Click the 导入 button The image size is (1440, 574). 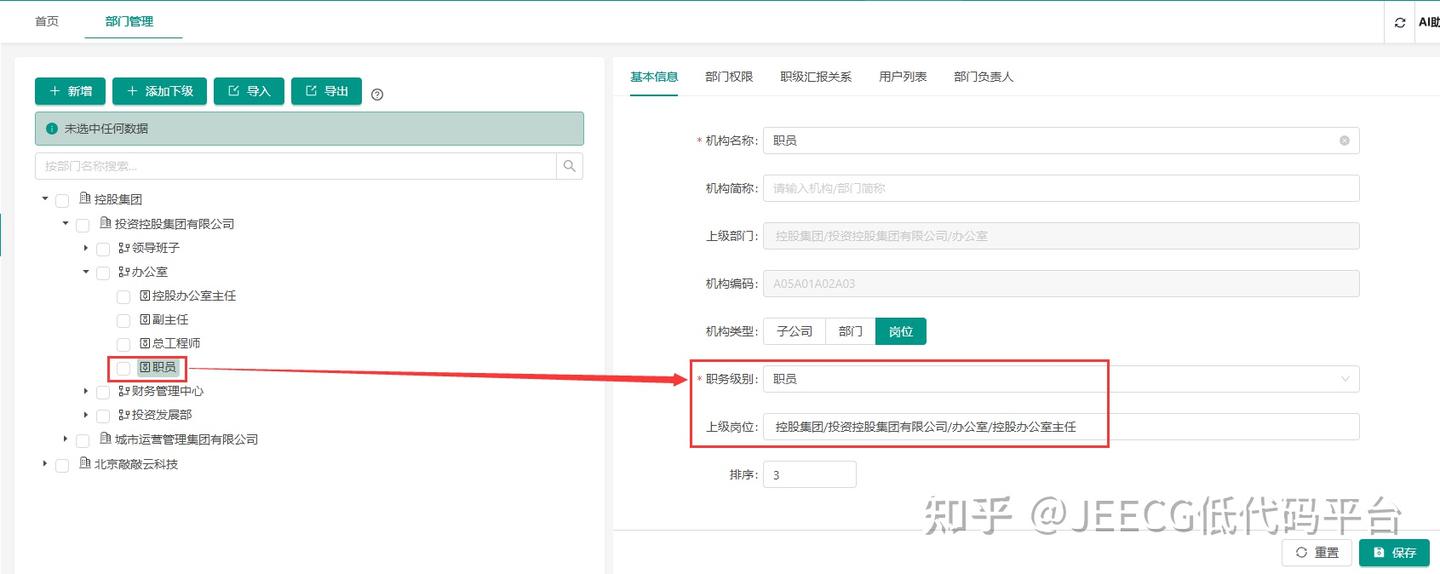click(249, 91)
